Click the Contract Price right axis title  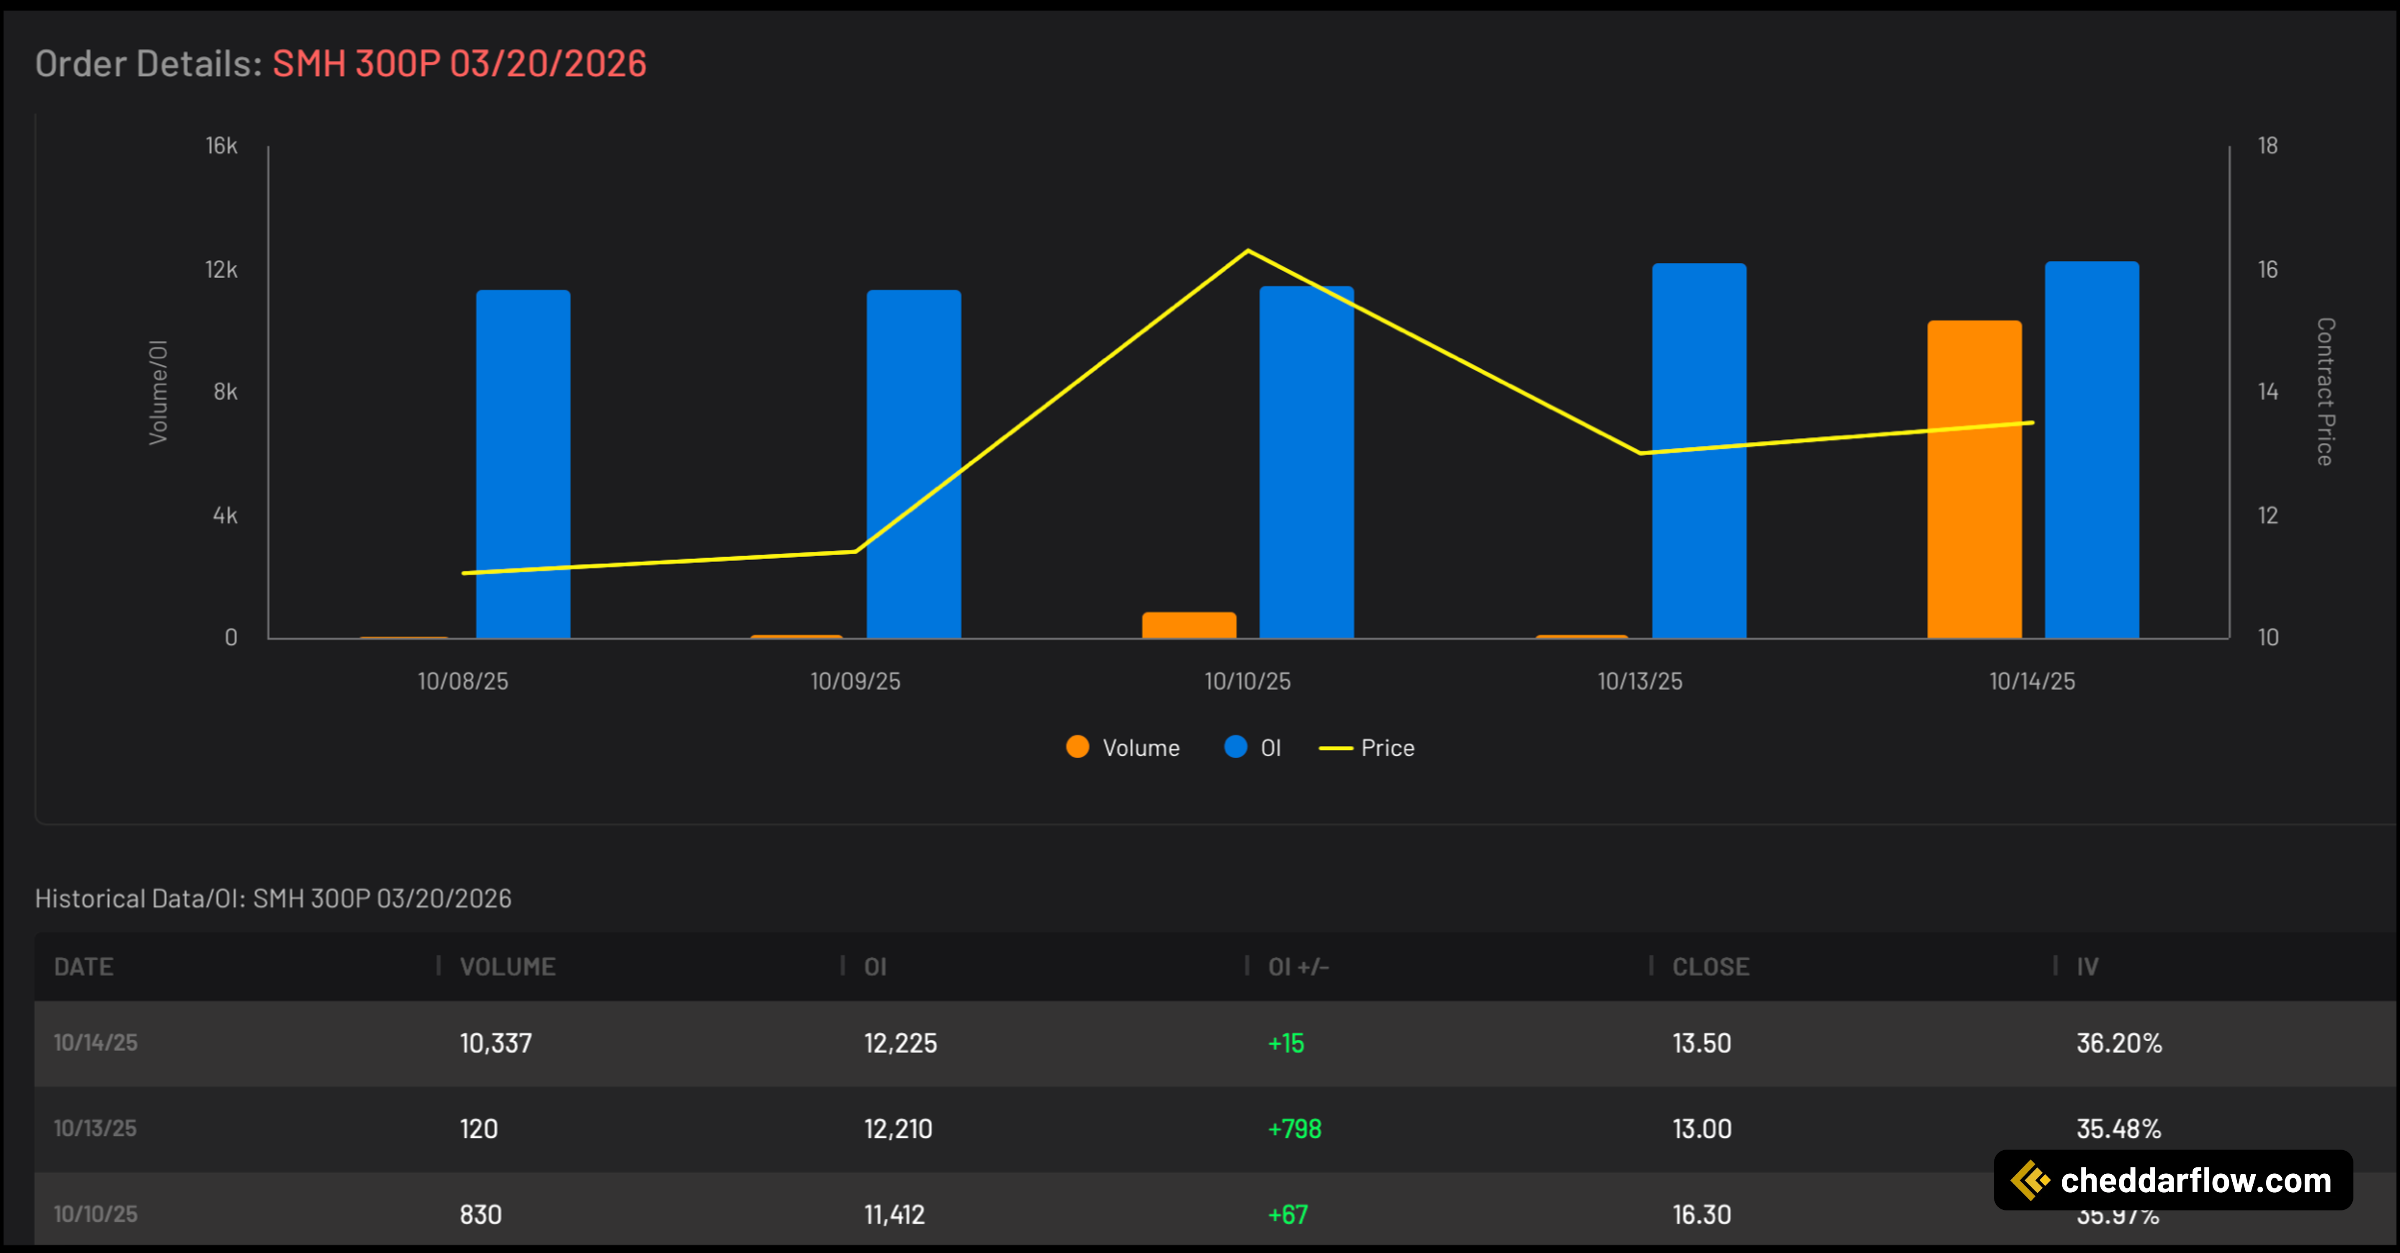(x=2326, y=392)
